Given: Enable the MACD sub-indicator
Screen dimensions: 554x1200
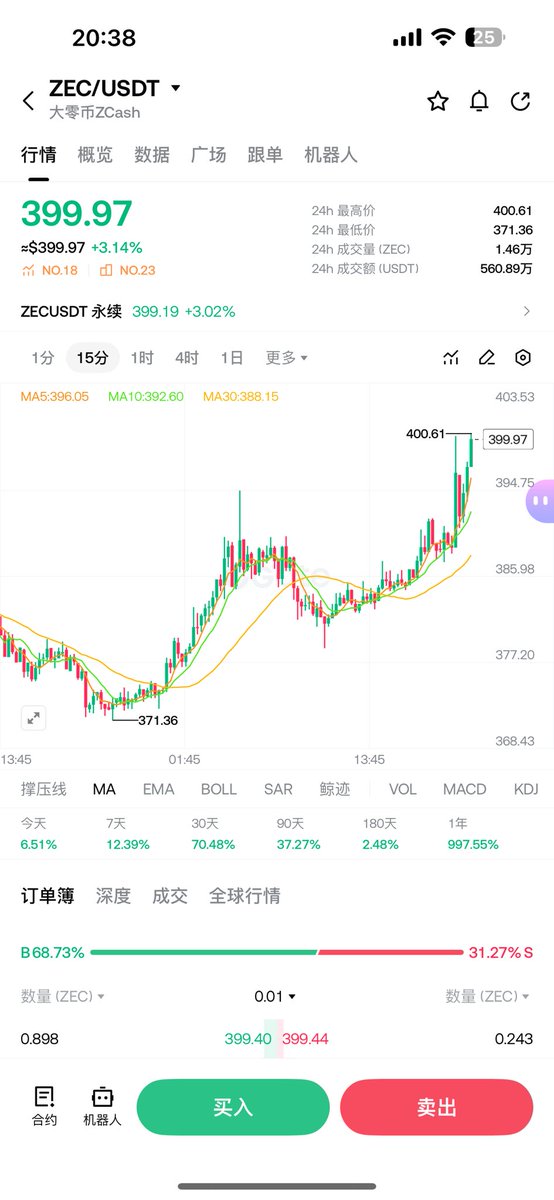Looking at the screenshot, I should click(x=464, y=789).
